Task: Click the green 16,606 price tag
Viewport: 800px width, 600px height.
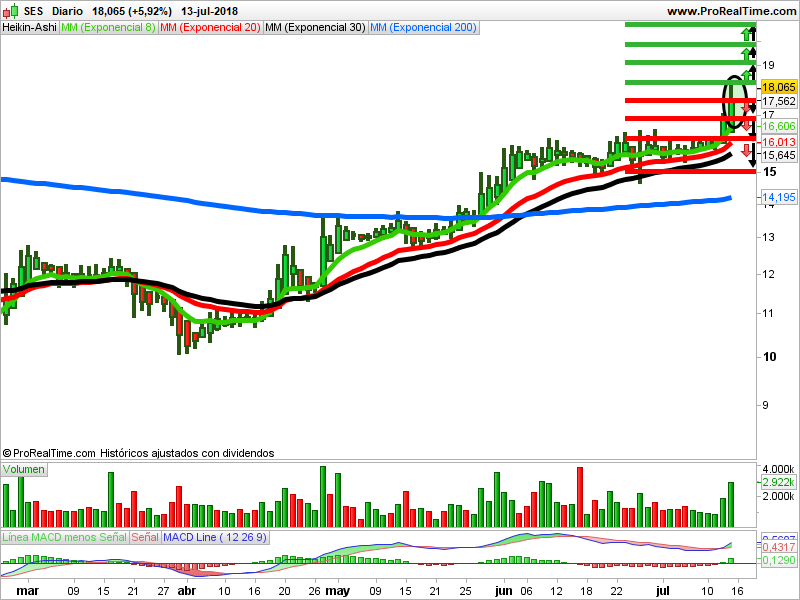Action: [778, 127]
